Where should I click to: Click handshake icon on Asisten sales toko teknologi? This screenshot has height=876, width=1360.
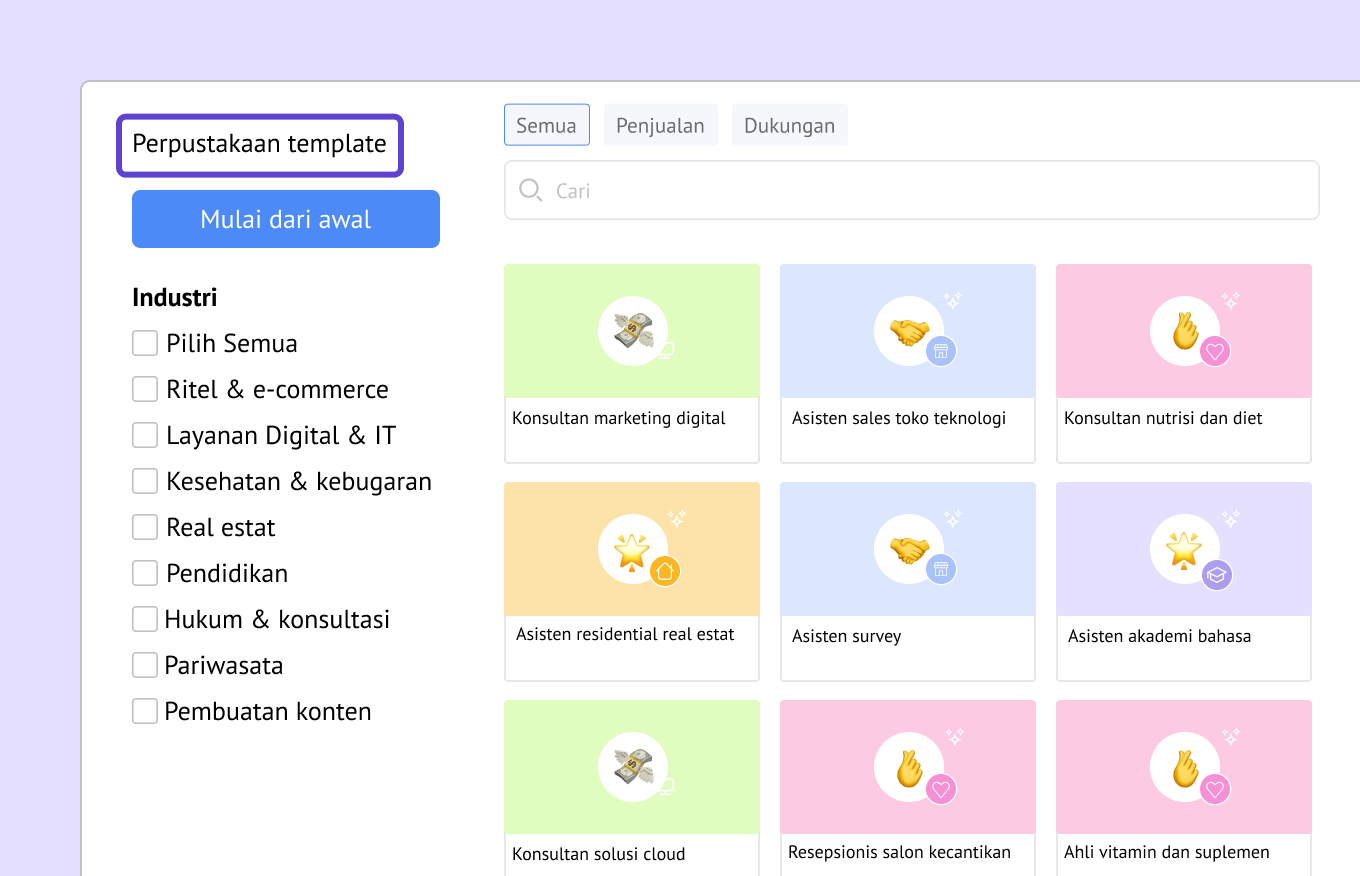coord(908,330)
